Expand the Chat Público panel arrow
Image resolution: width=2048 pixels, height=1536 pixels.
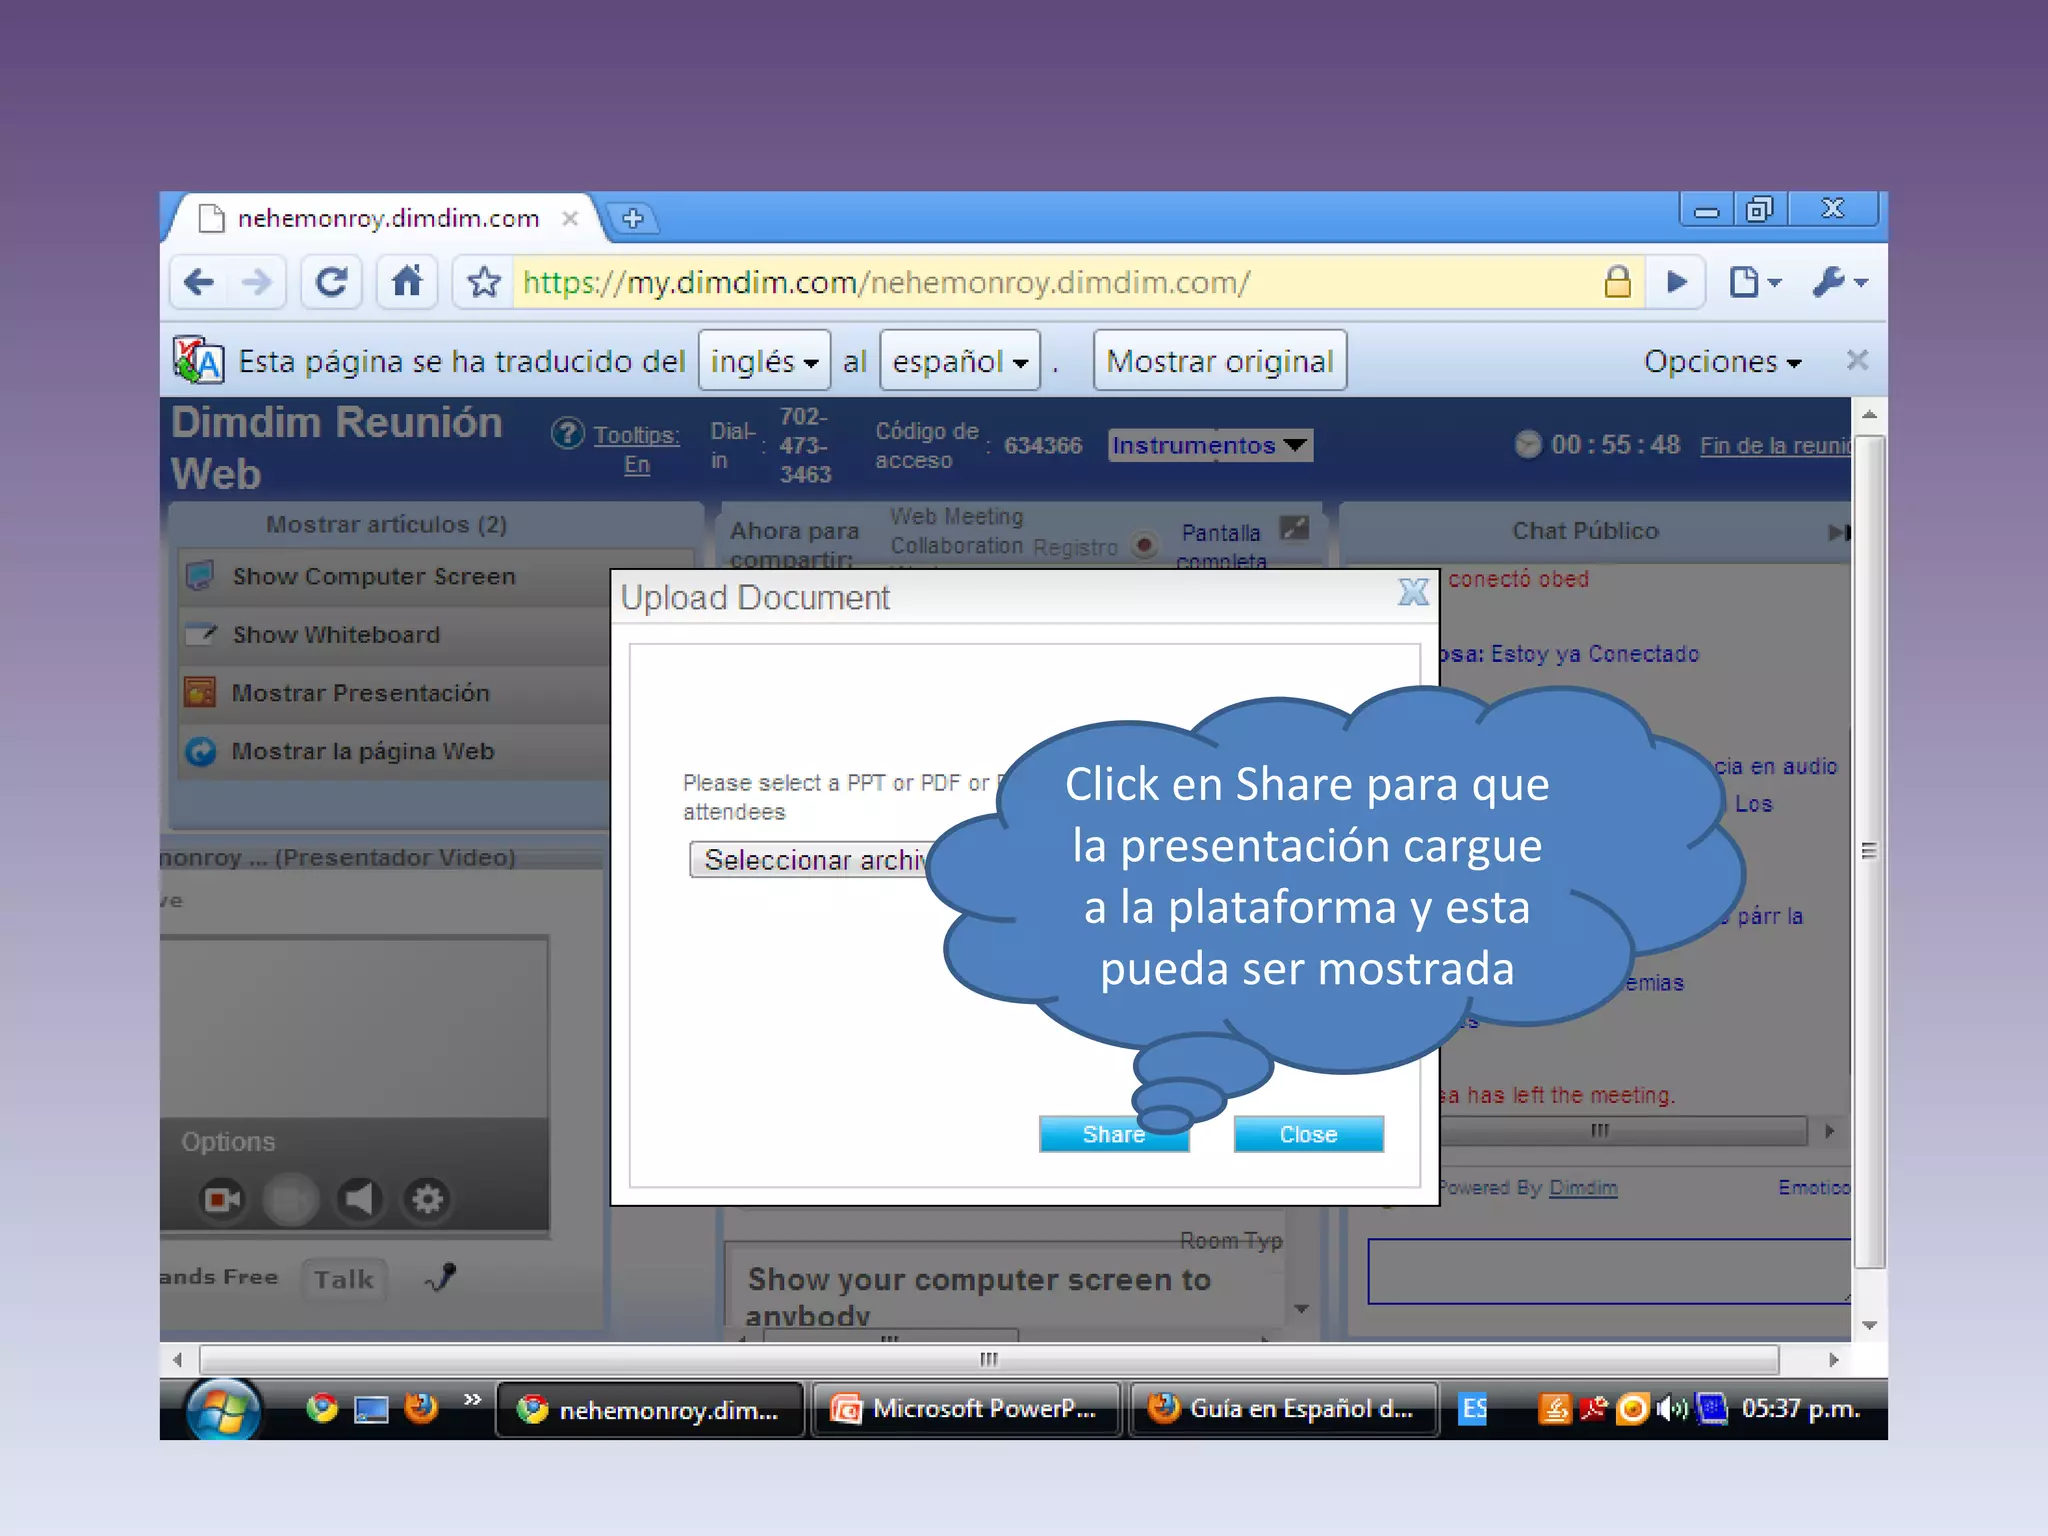(1839, 532)
